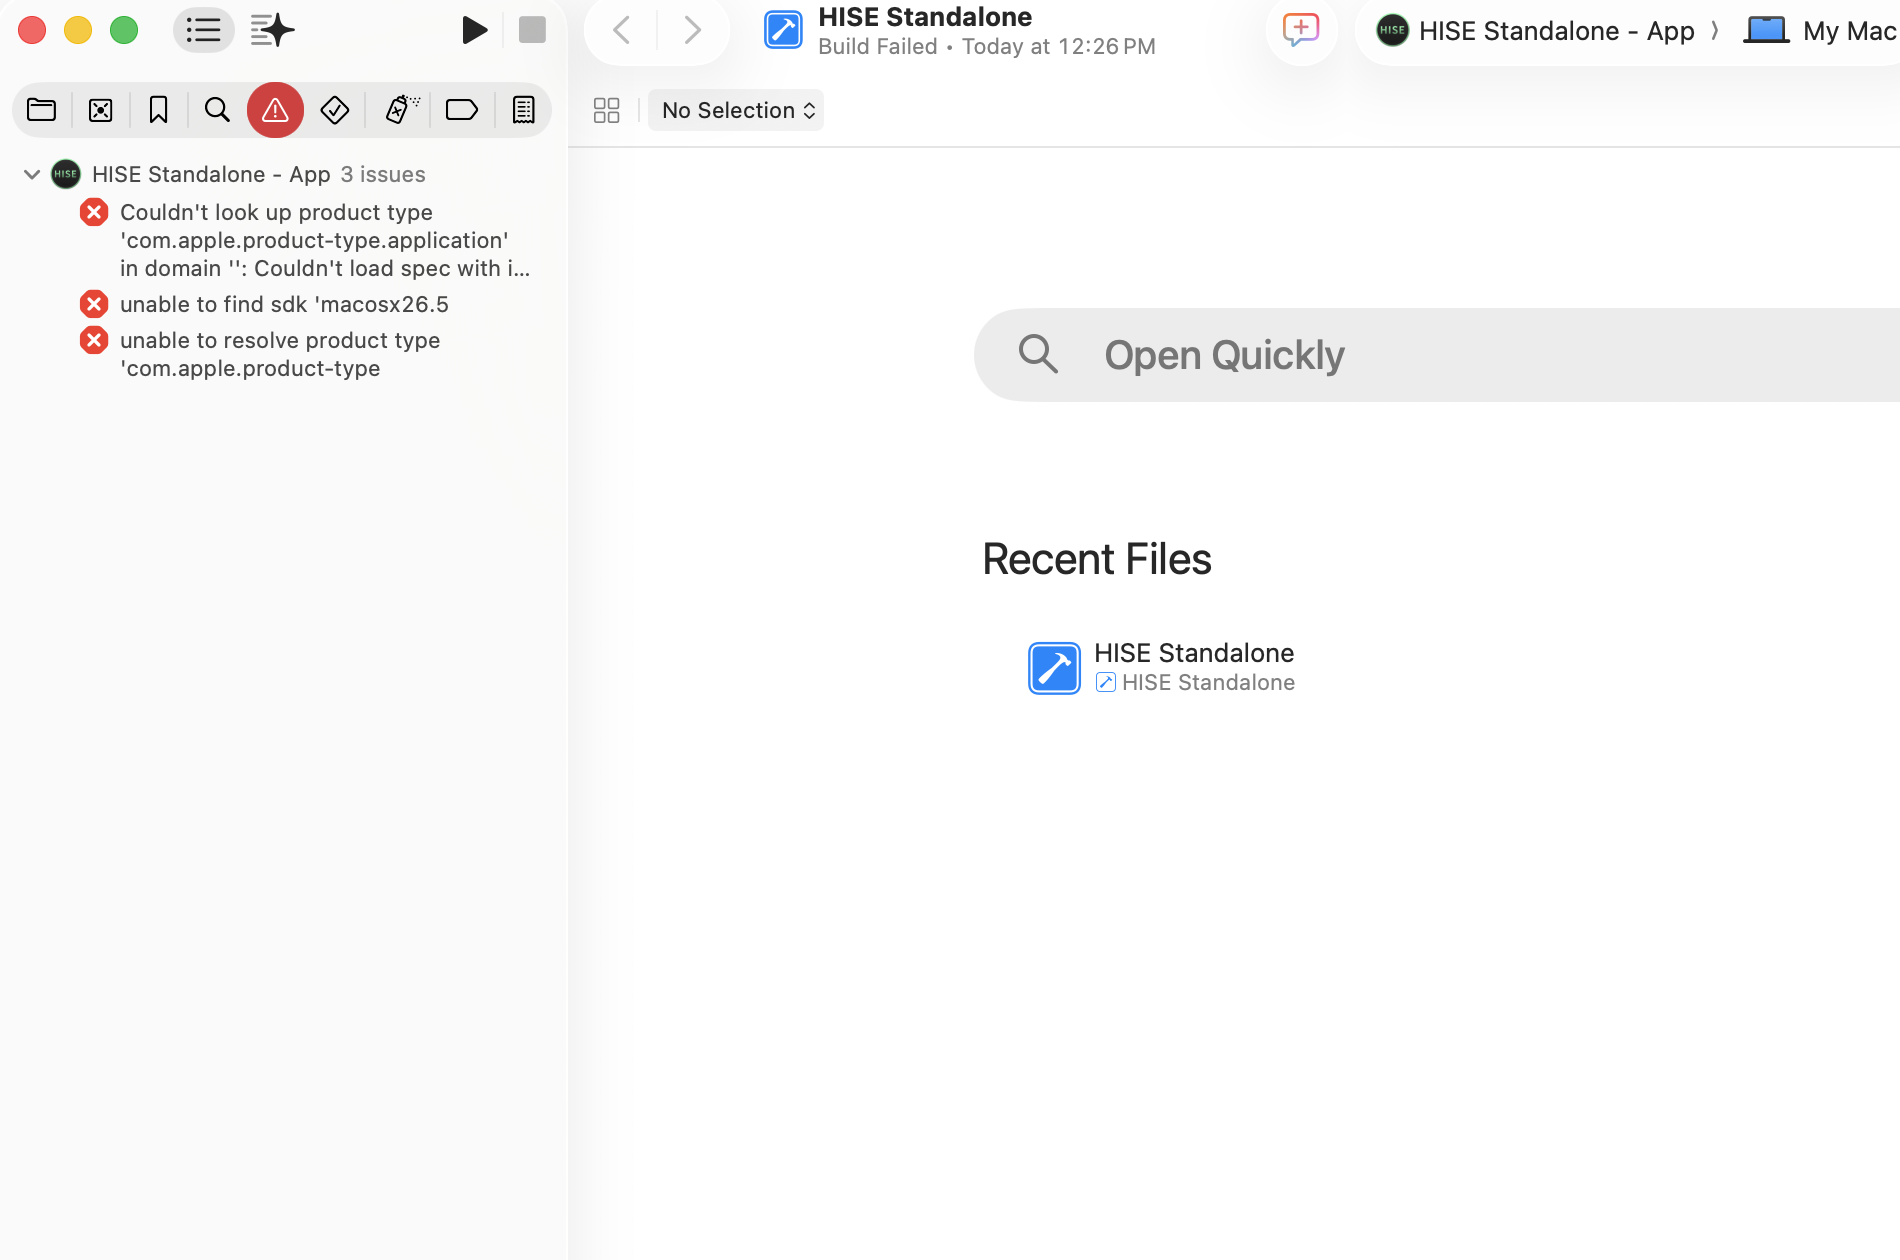This screenshot has width=1900, height=1260.
Task: Open the Report navigator icon
Action: [x=523, y=110]
